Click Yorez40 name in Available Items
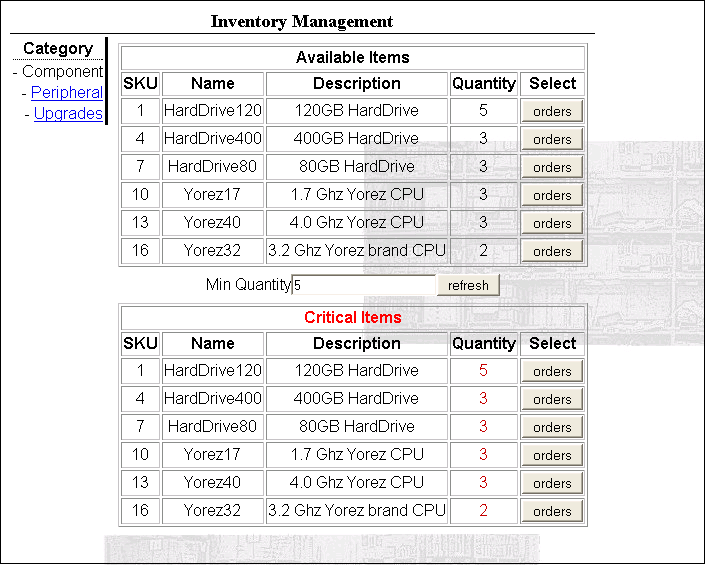This screenshot has height=565, width=705. point(212,222)
